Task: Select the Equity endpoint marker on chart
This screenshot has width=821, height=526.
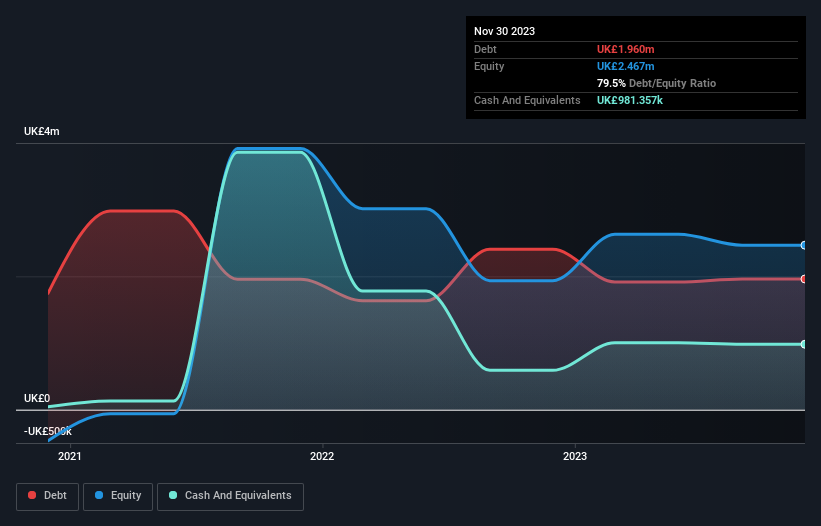Action: (804, 245)
